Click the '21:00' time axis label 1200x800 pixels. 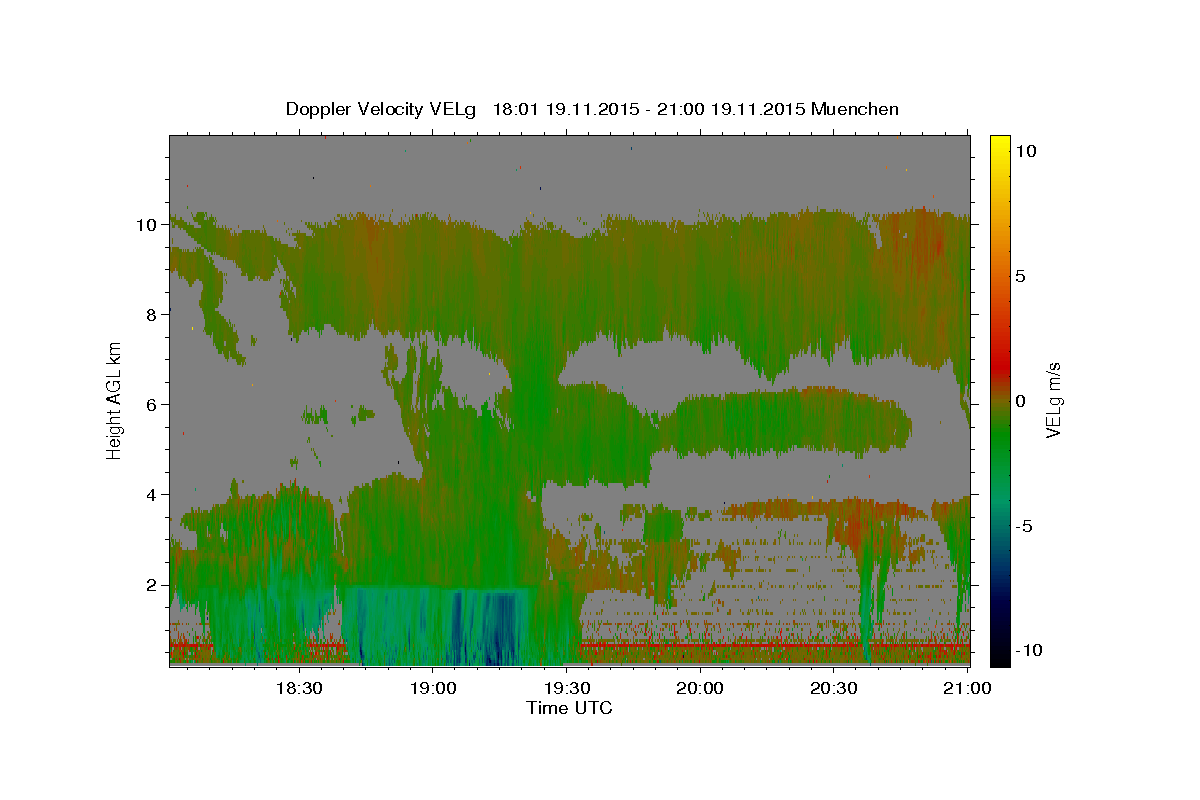[968, 688]
